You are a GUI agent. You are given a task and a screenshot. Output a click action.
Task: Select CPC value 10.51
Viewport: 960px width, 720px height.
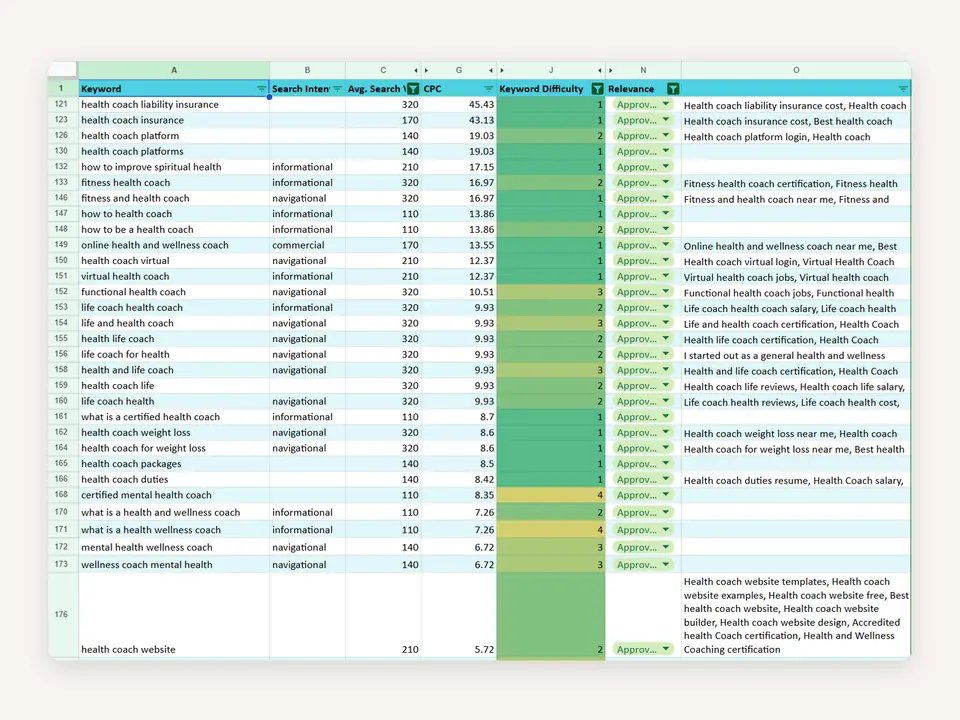coord(459,291)
